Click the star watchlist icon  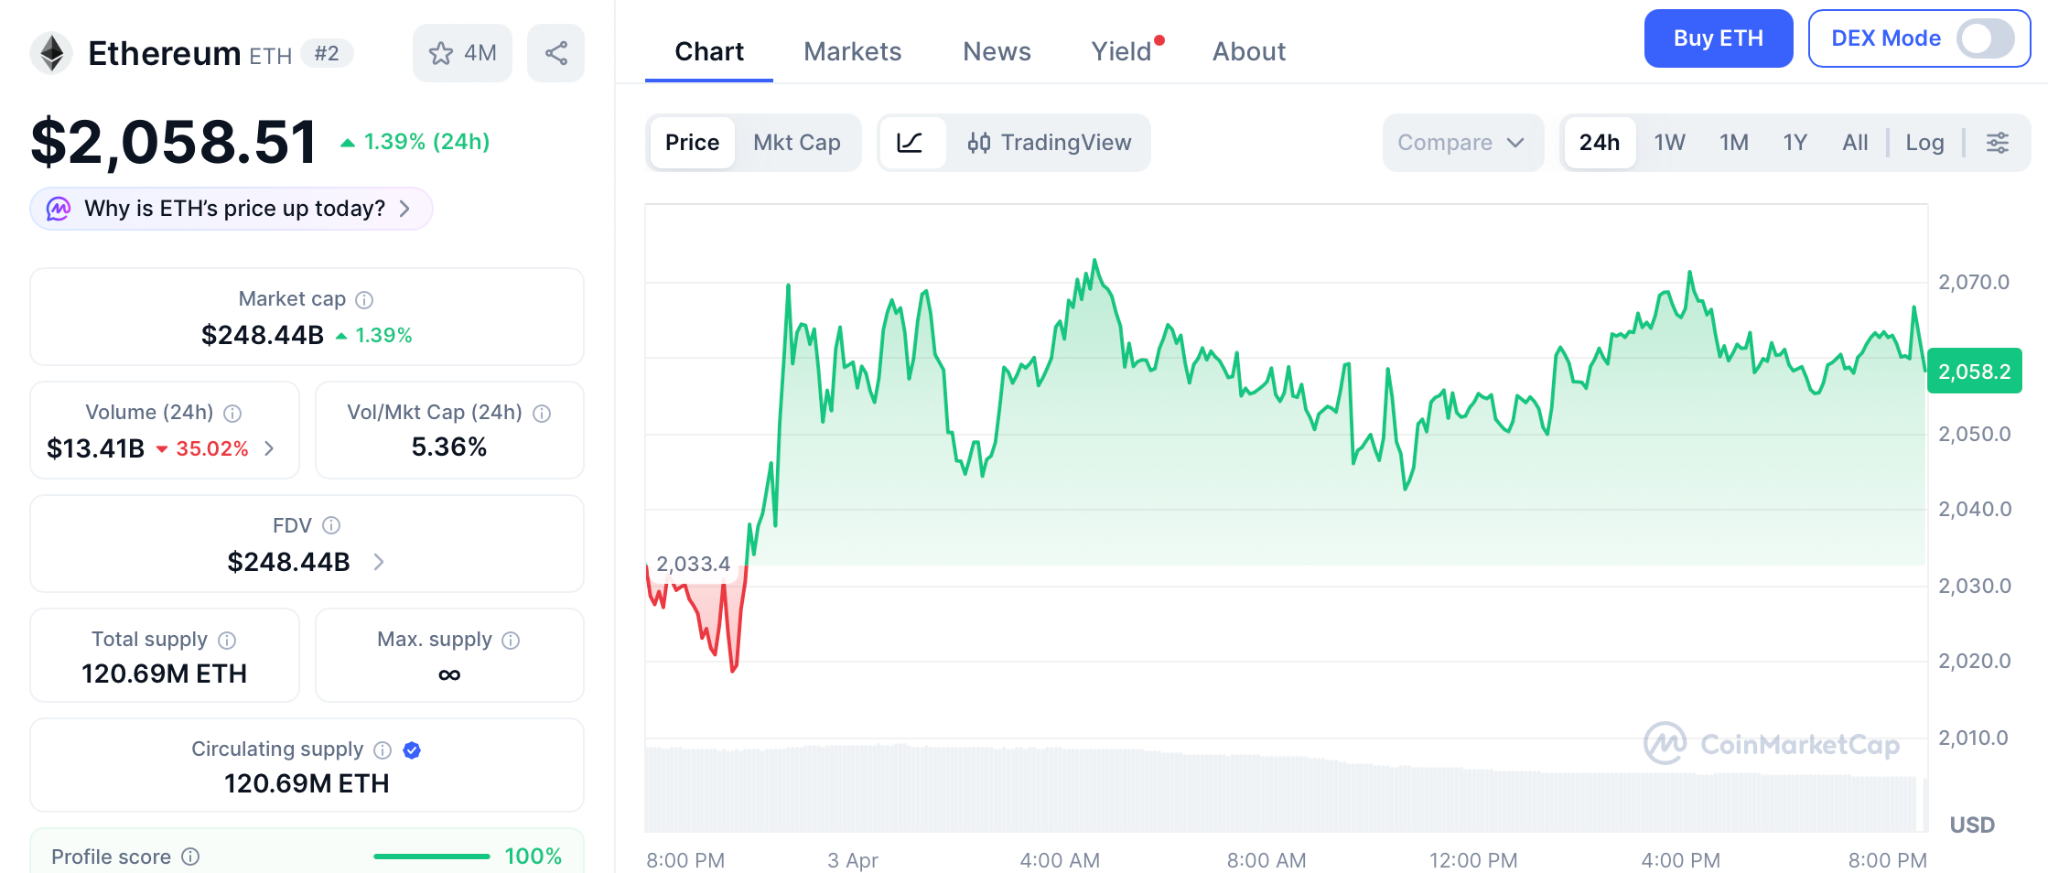[x=441, y=53]
